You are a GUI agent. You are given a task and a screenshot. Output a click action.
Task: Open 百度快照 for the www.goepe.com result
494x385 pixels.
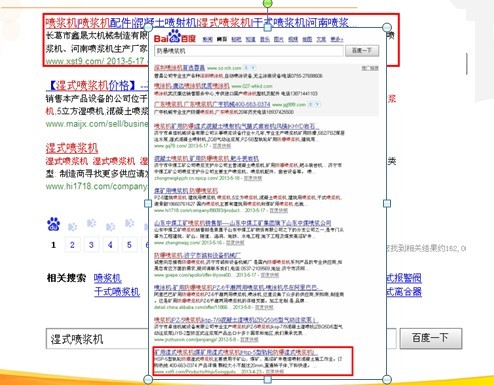click(x=270, y=275)
